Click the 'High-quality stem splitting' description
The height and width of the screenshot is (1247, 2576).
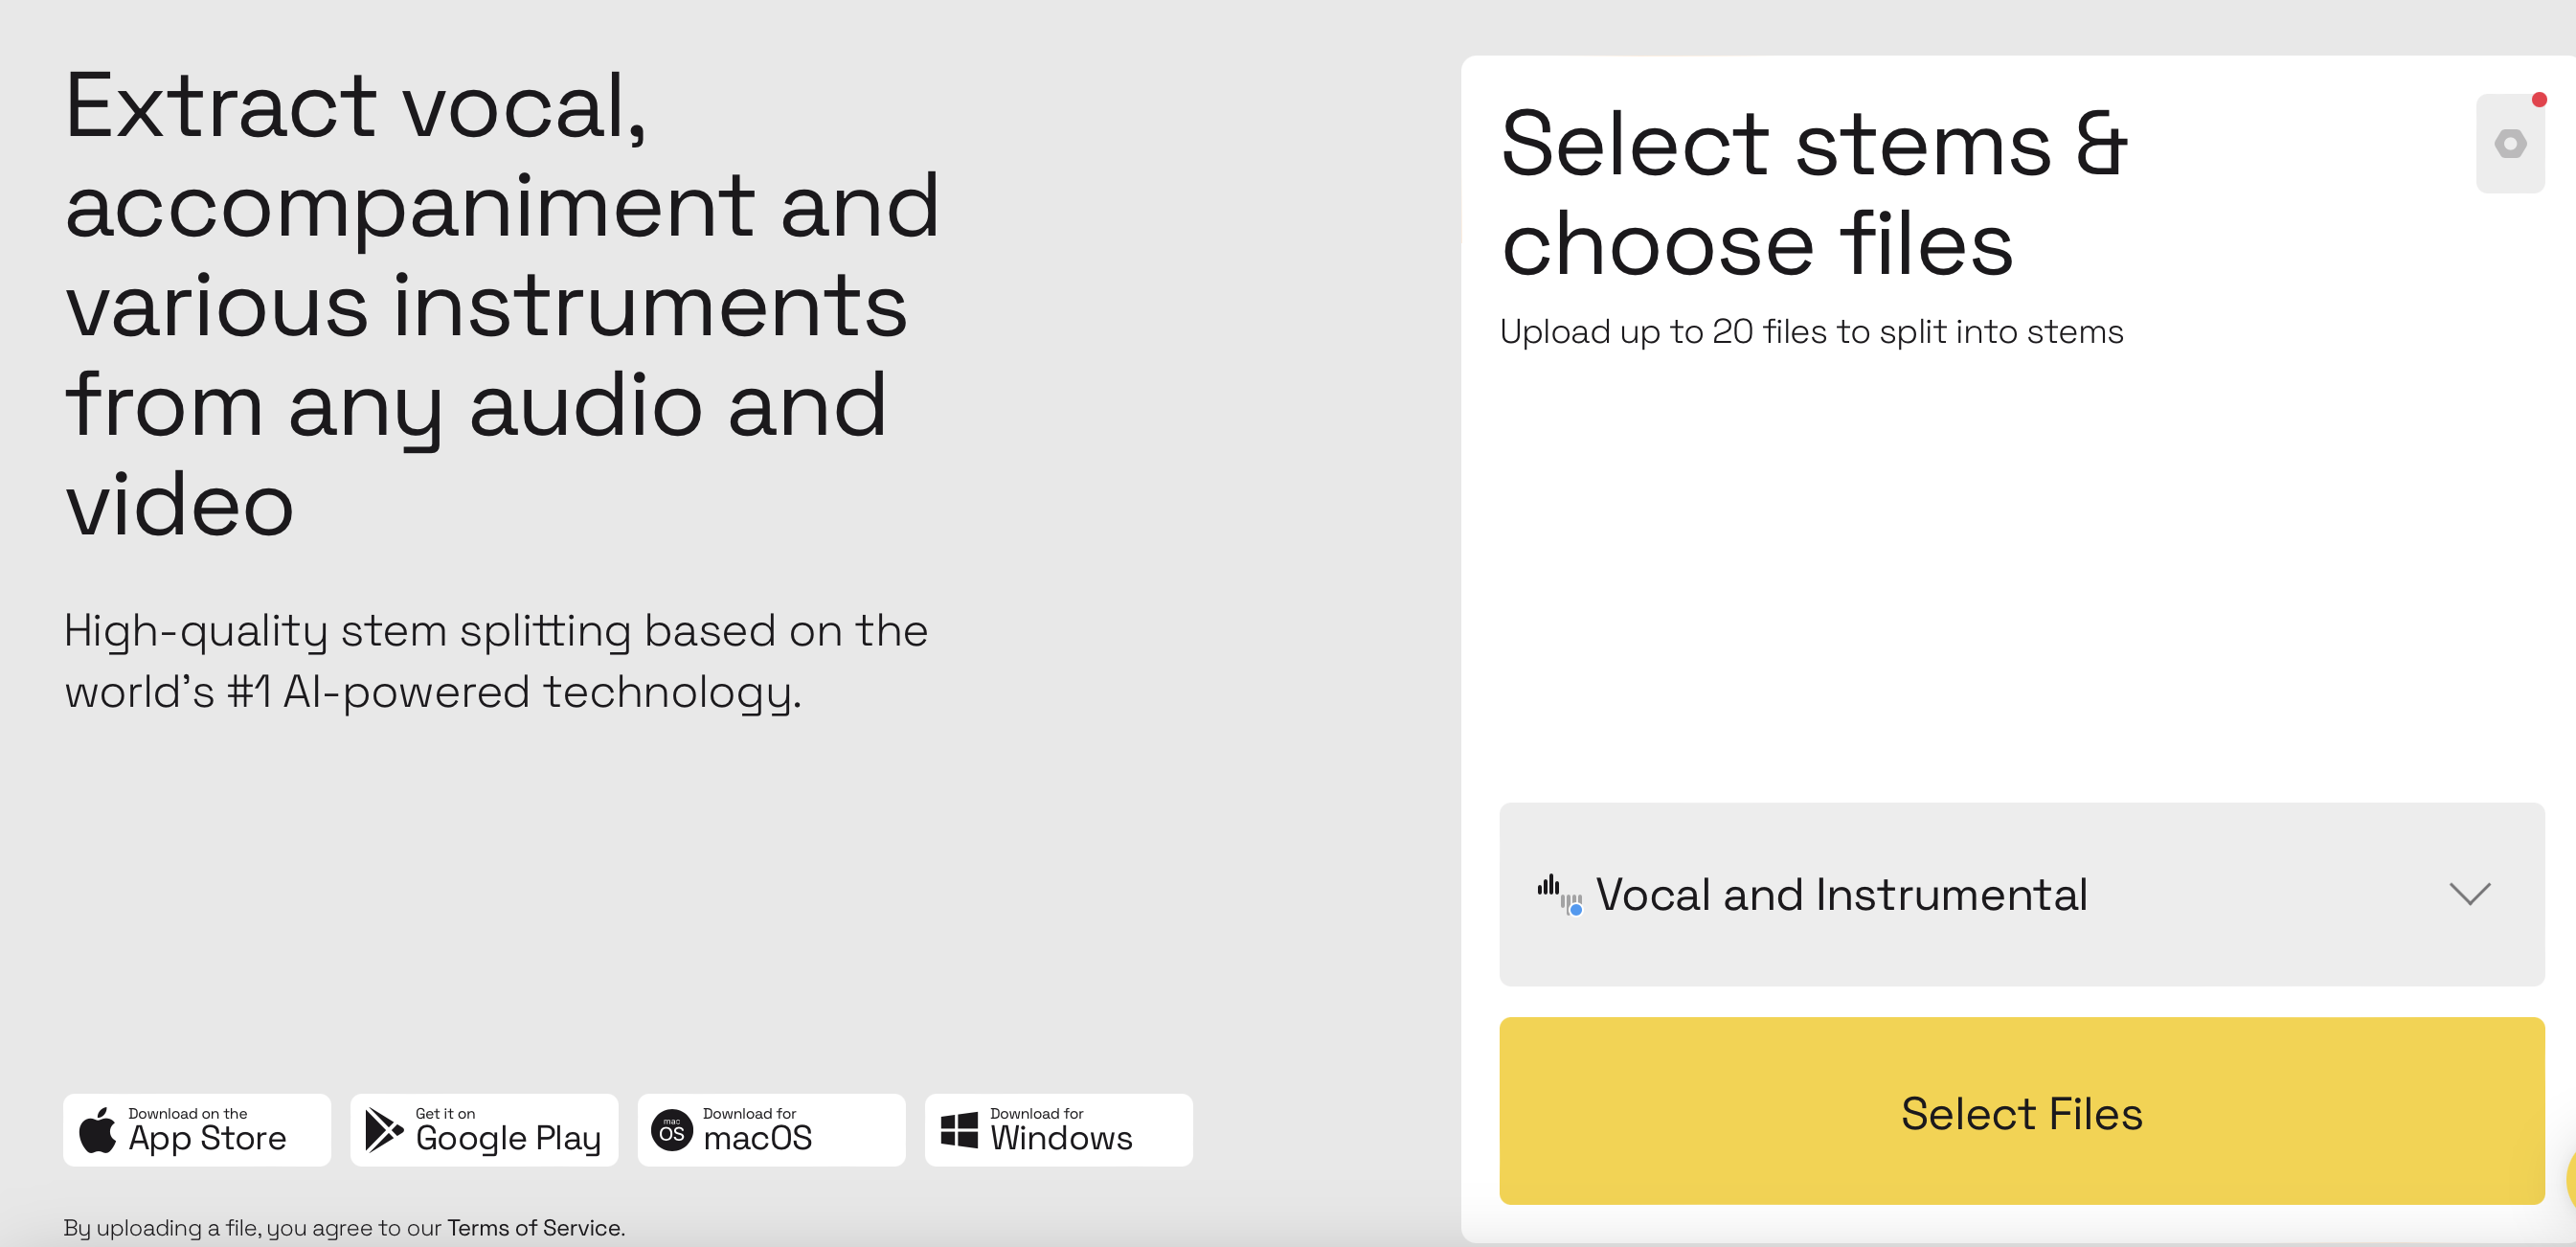[x=496, y=661]
